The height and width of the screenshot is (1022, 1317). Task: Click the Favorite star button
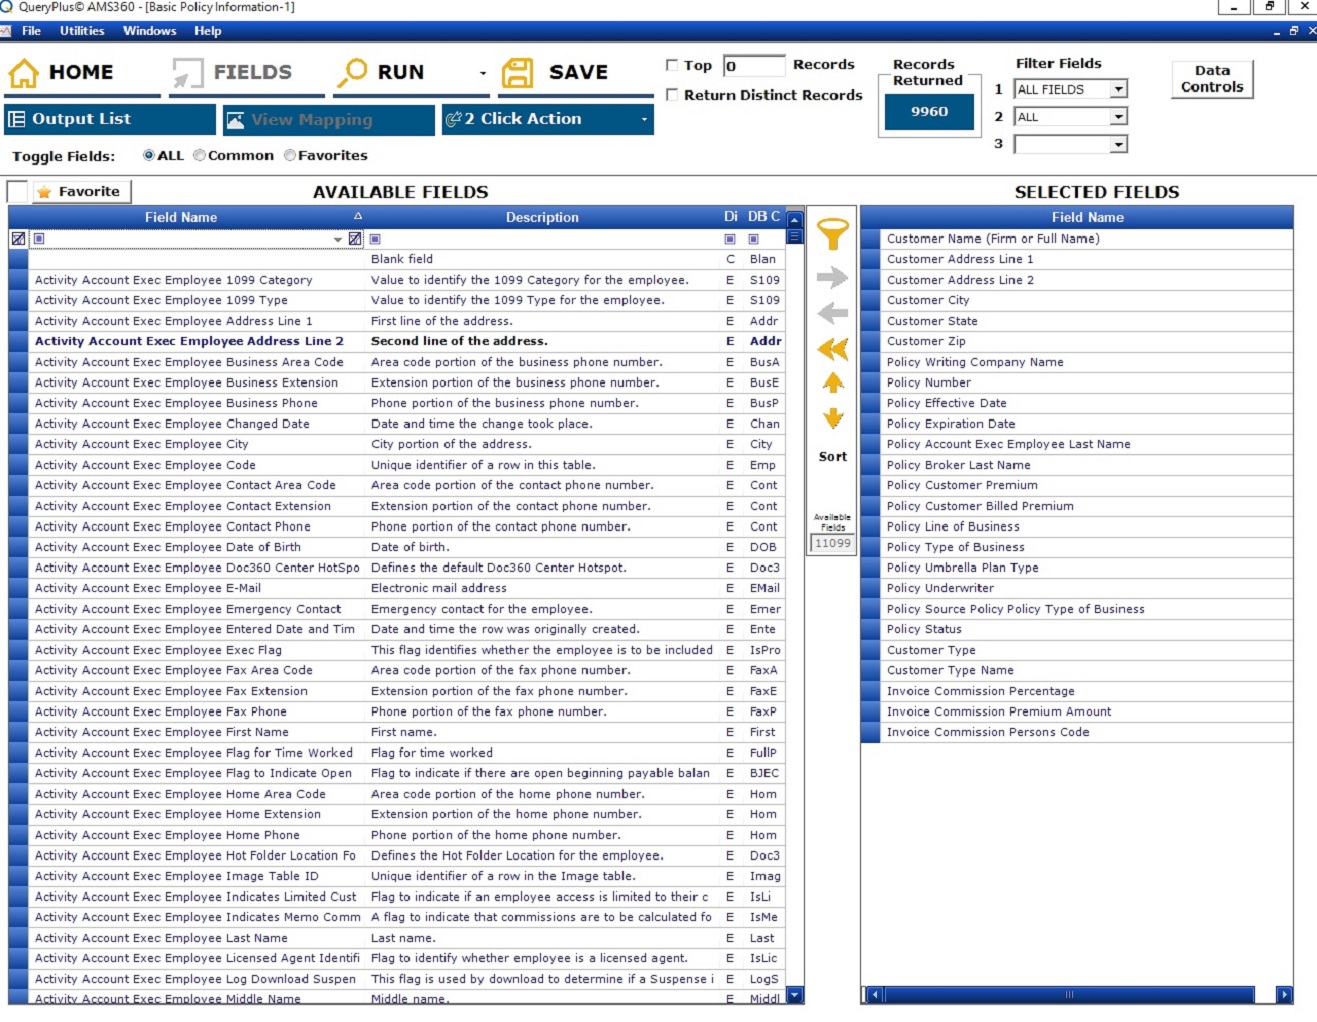(81, 191)
